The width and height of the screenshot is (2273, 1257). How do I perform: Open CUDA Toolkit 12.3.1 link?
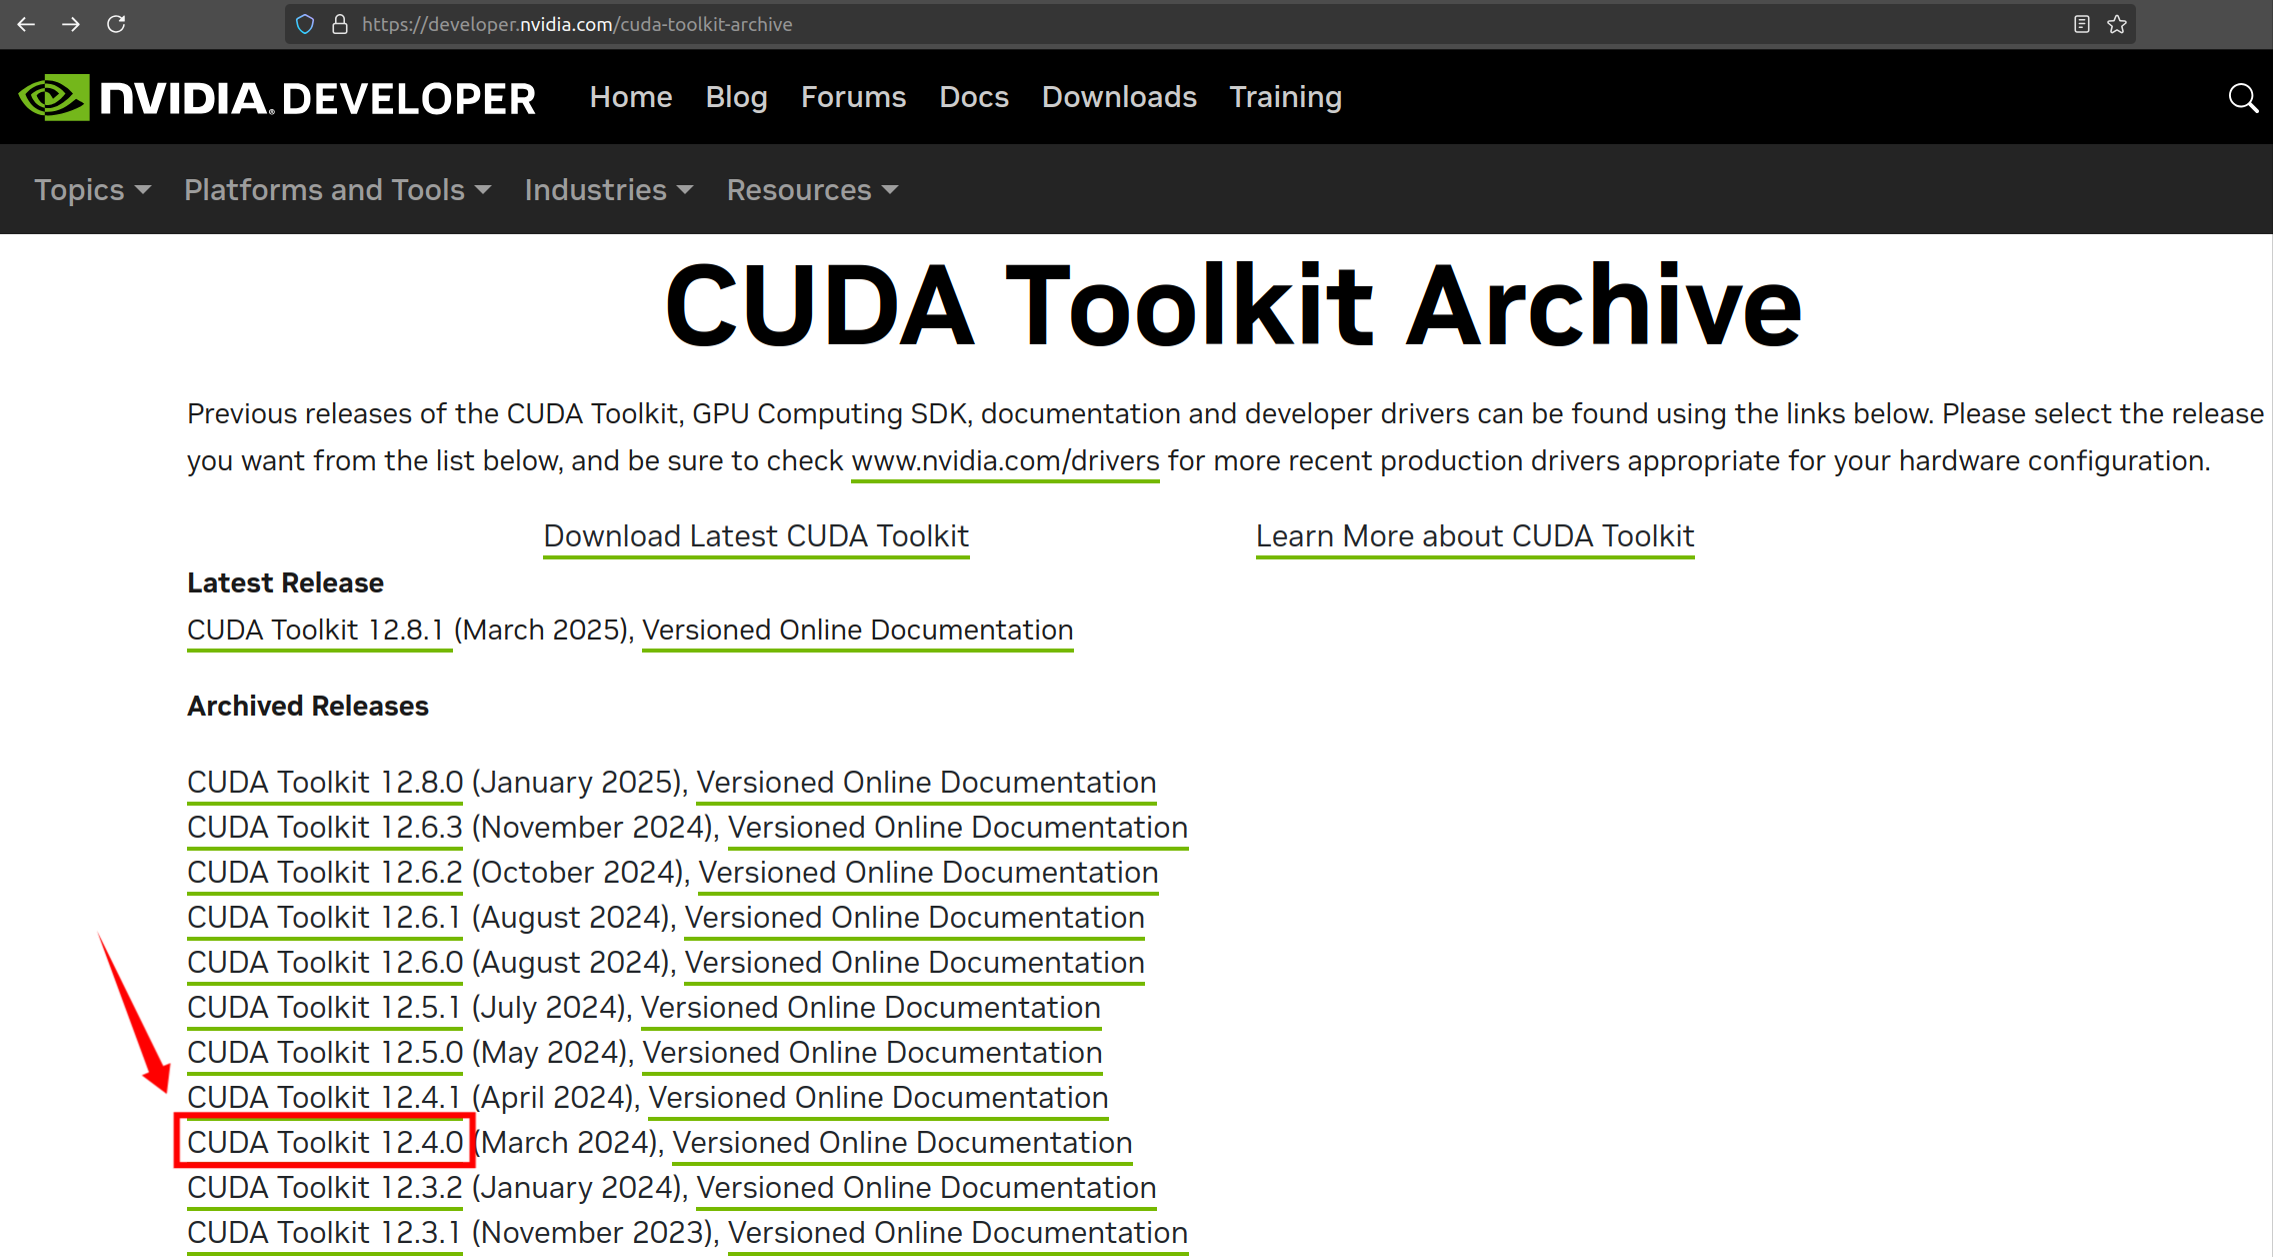pyautogui.click(x=325, y=1232)
